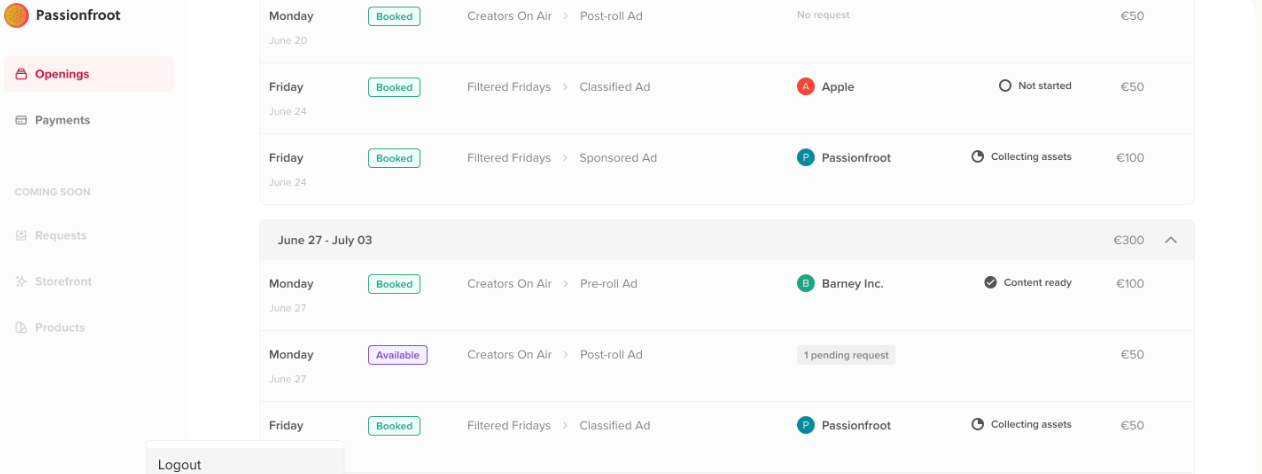Open the Passionfroot Sponsored Ad sponsor link

[x=855, y=158]
